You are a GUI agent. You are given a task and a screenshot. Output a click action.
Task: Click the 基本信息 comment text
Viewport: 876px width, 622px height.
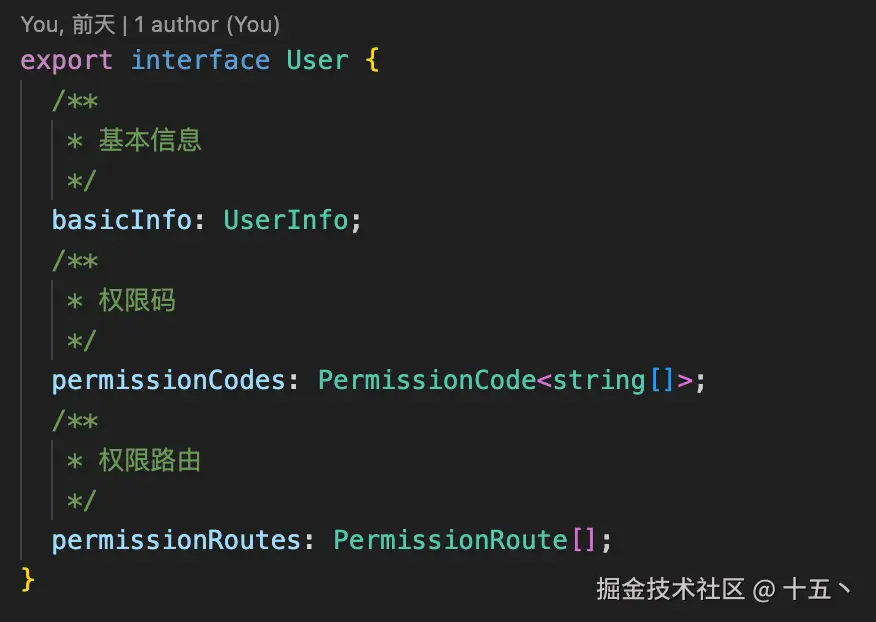click(x=150, y=140)
